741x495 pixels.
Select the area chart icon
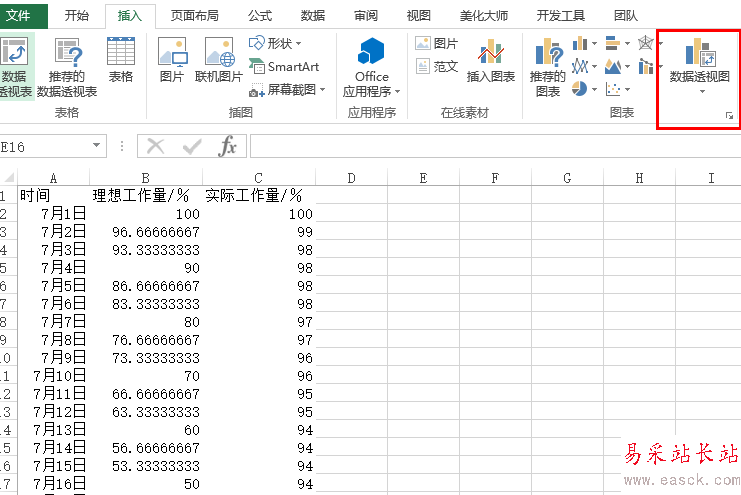(x=612, y=66)
